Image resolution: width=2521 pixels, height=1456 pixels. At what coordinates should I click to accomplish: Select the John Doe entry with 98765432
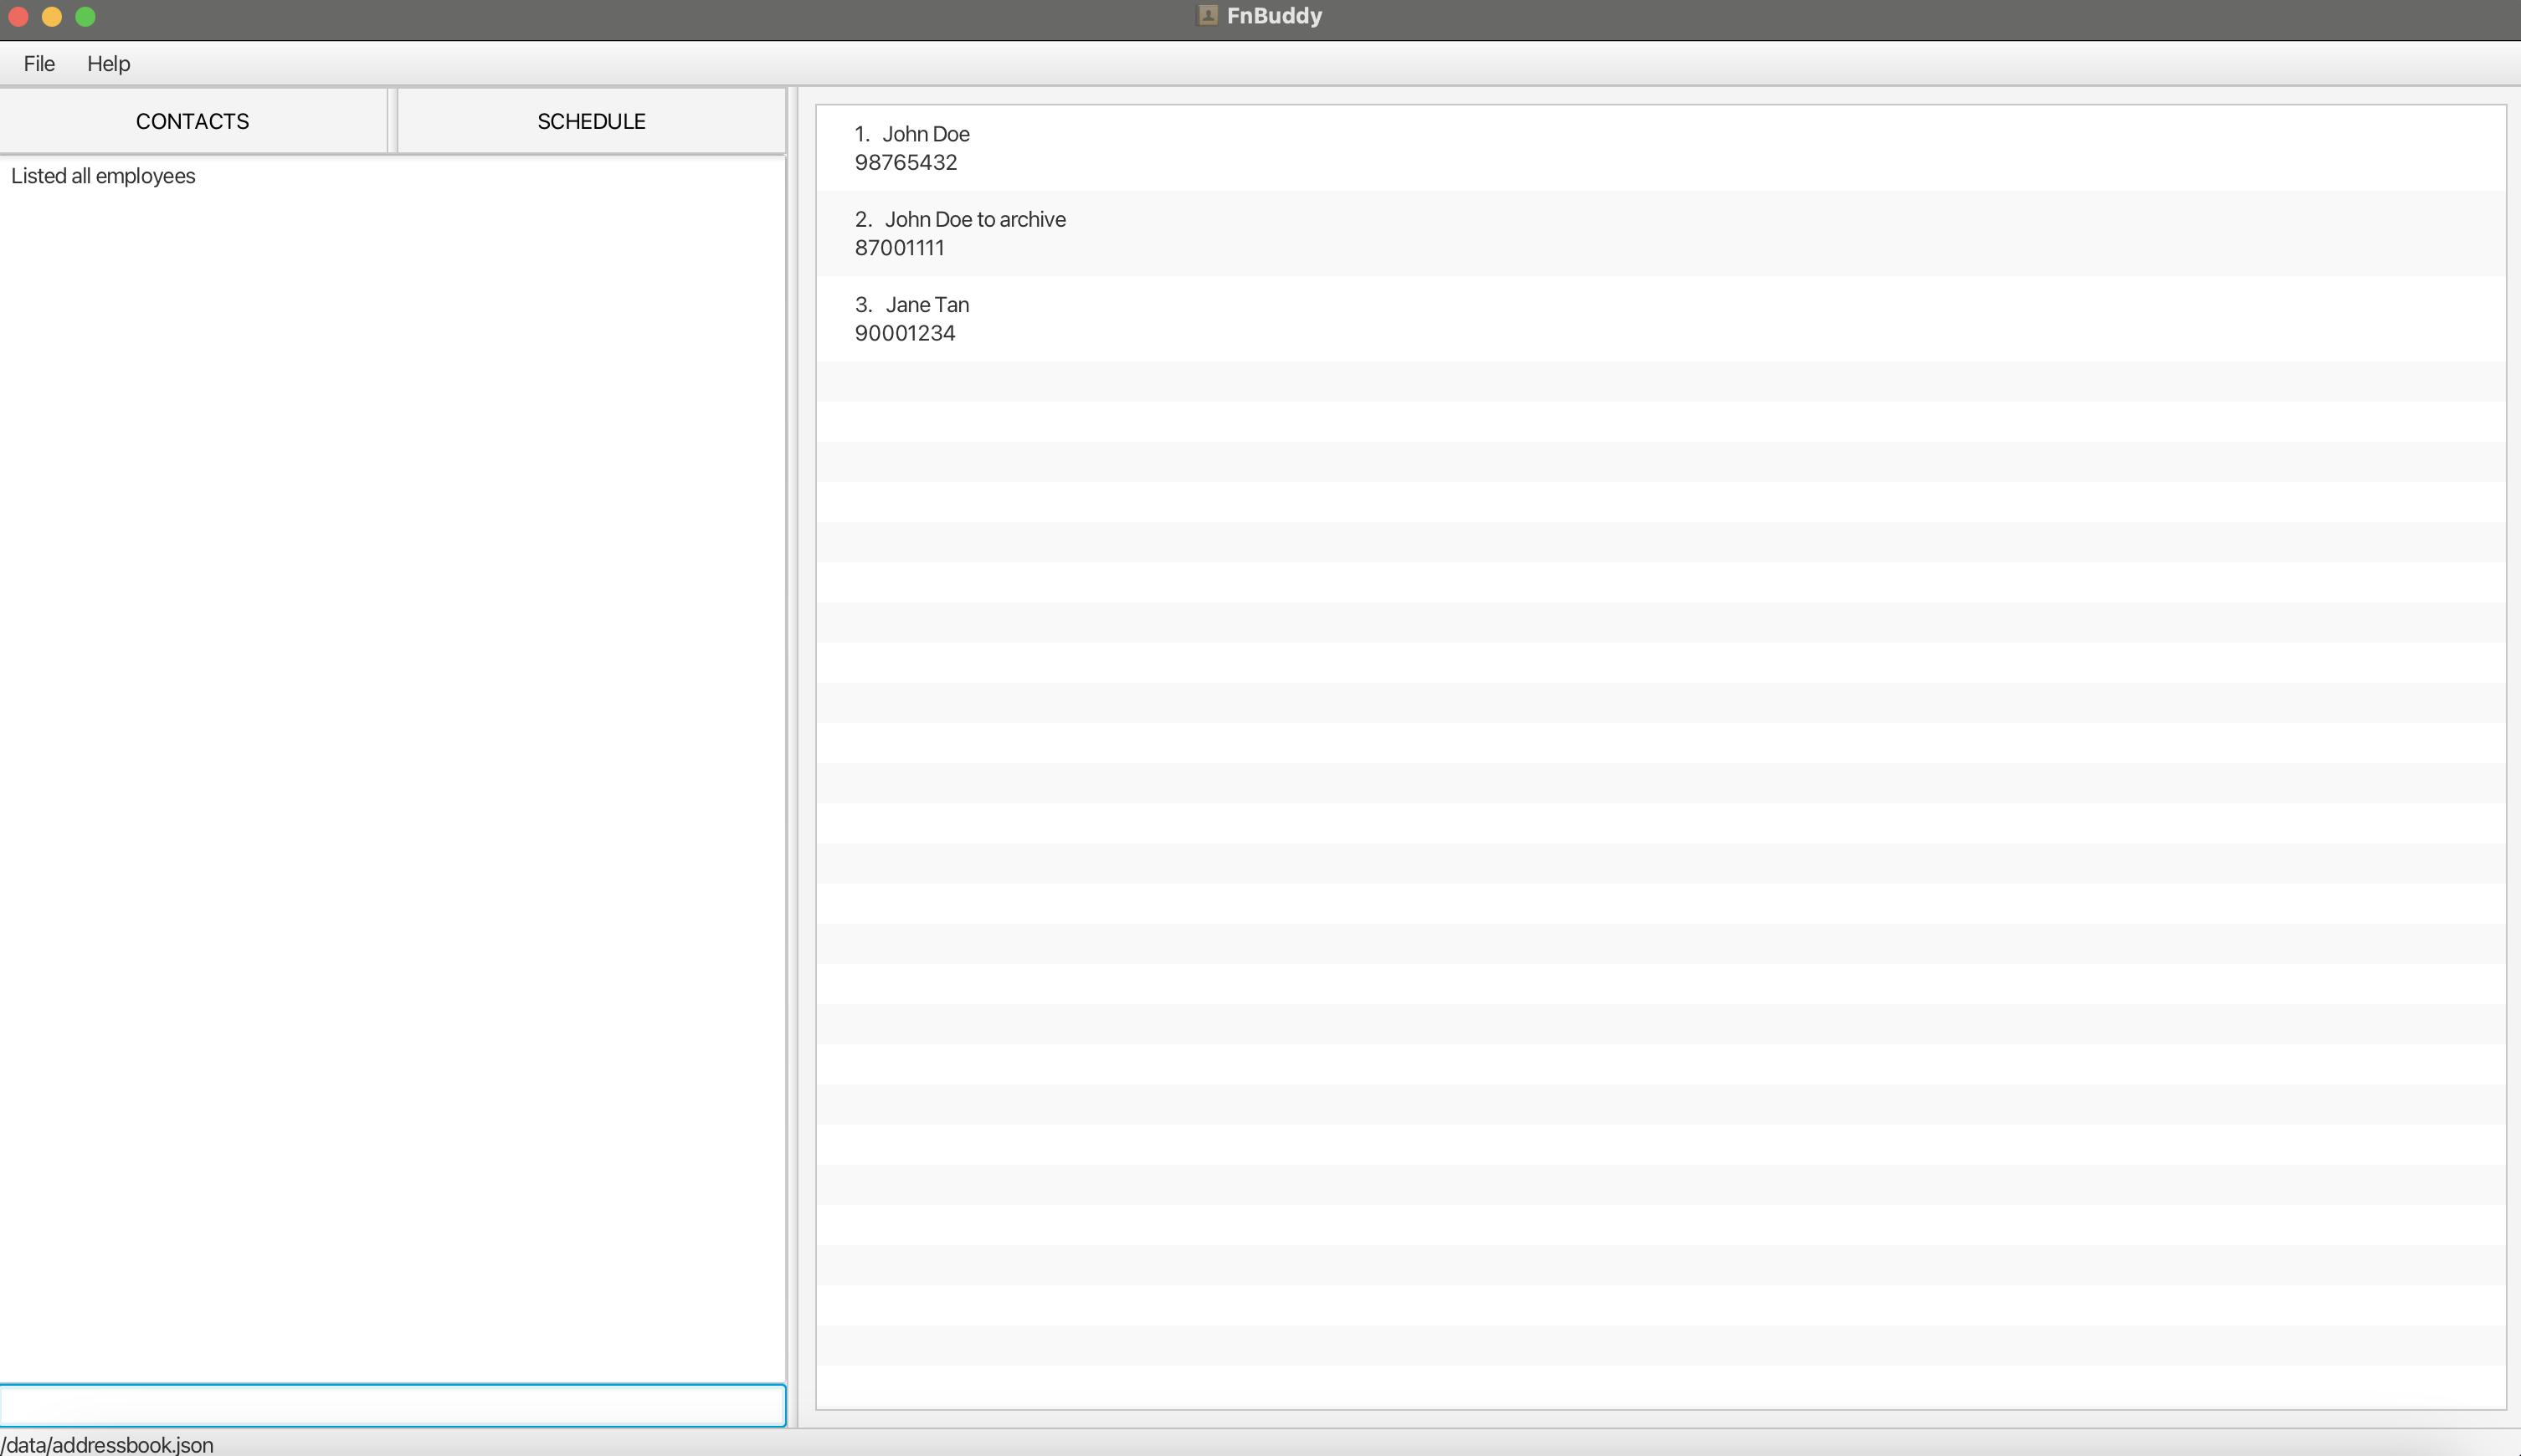click(x=1660, y=148)
